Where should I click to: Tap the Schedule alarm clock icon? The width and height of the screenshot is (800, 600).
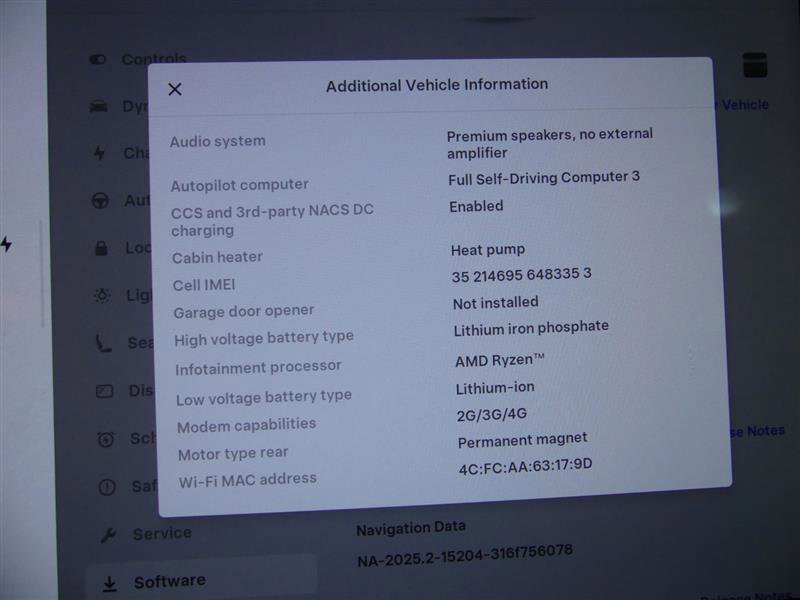coord(106,439)
